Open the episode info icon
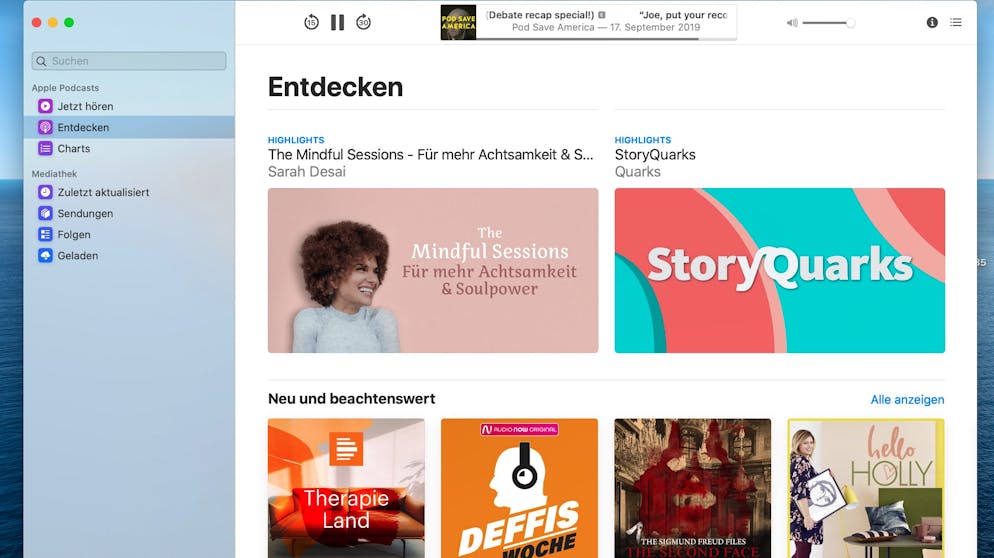Viewport: 994px width, 558px height. click(x=932, y=22)
